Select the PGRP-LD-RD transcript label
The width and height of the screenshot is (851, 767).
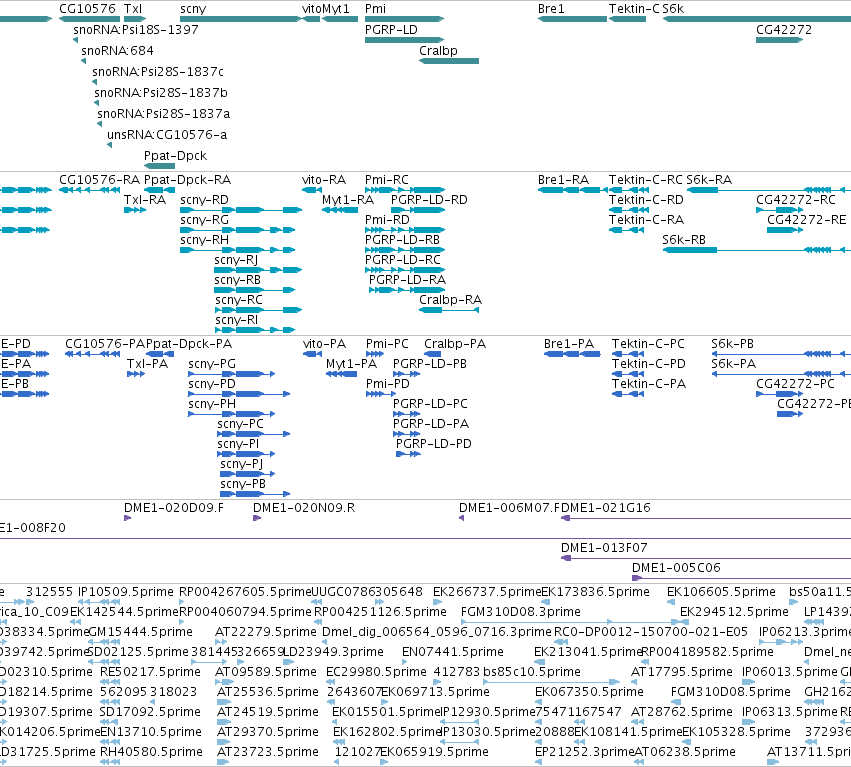click(x=429, y=200)
